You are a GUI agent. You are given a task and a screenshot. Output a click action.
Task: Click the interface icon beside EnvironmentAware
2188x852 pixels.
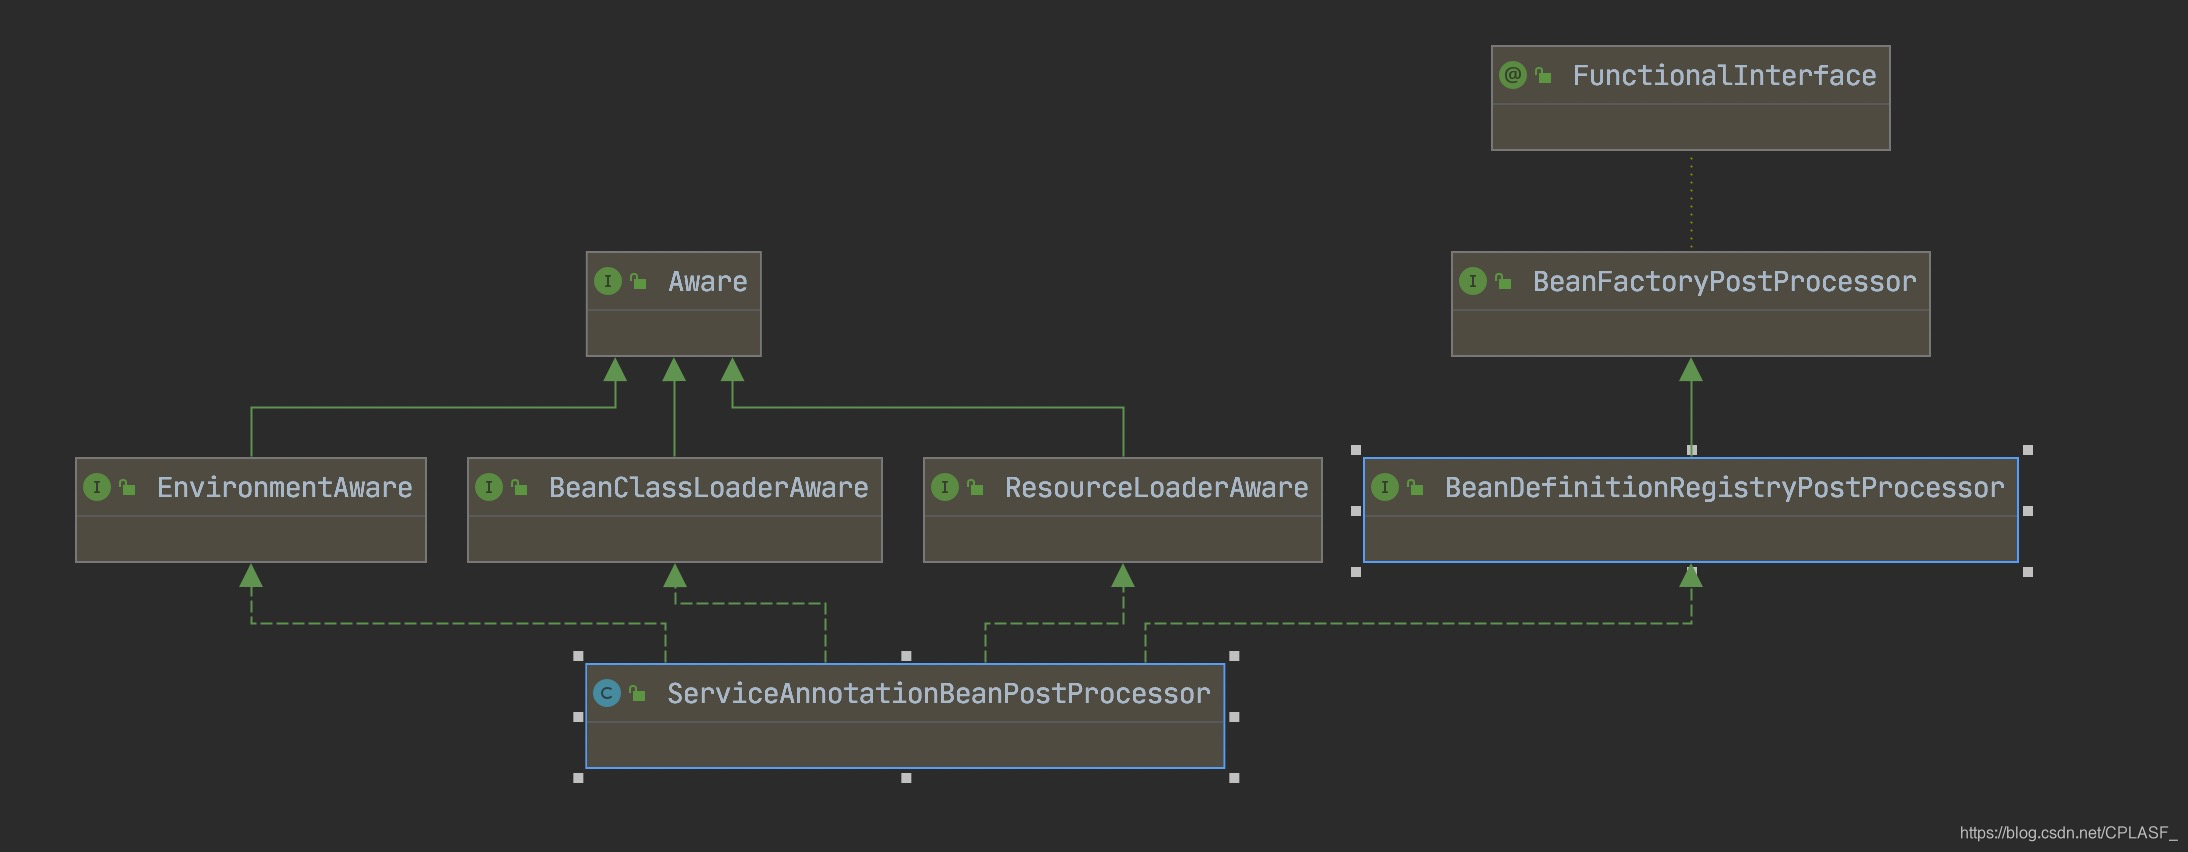(97, 487)
